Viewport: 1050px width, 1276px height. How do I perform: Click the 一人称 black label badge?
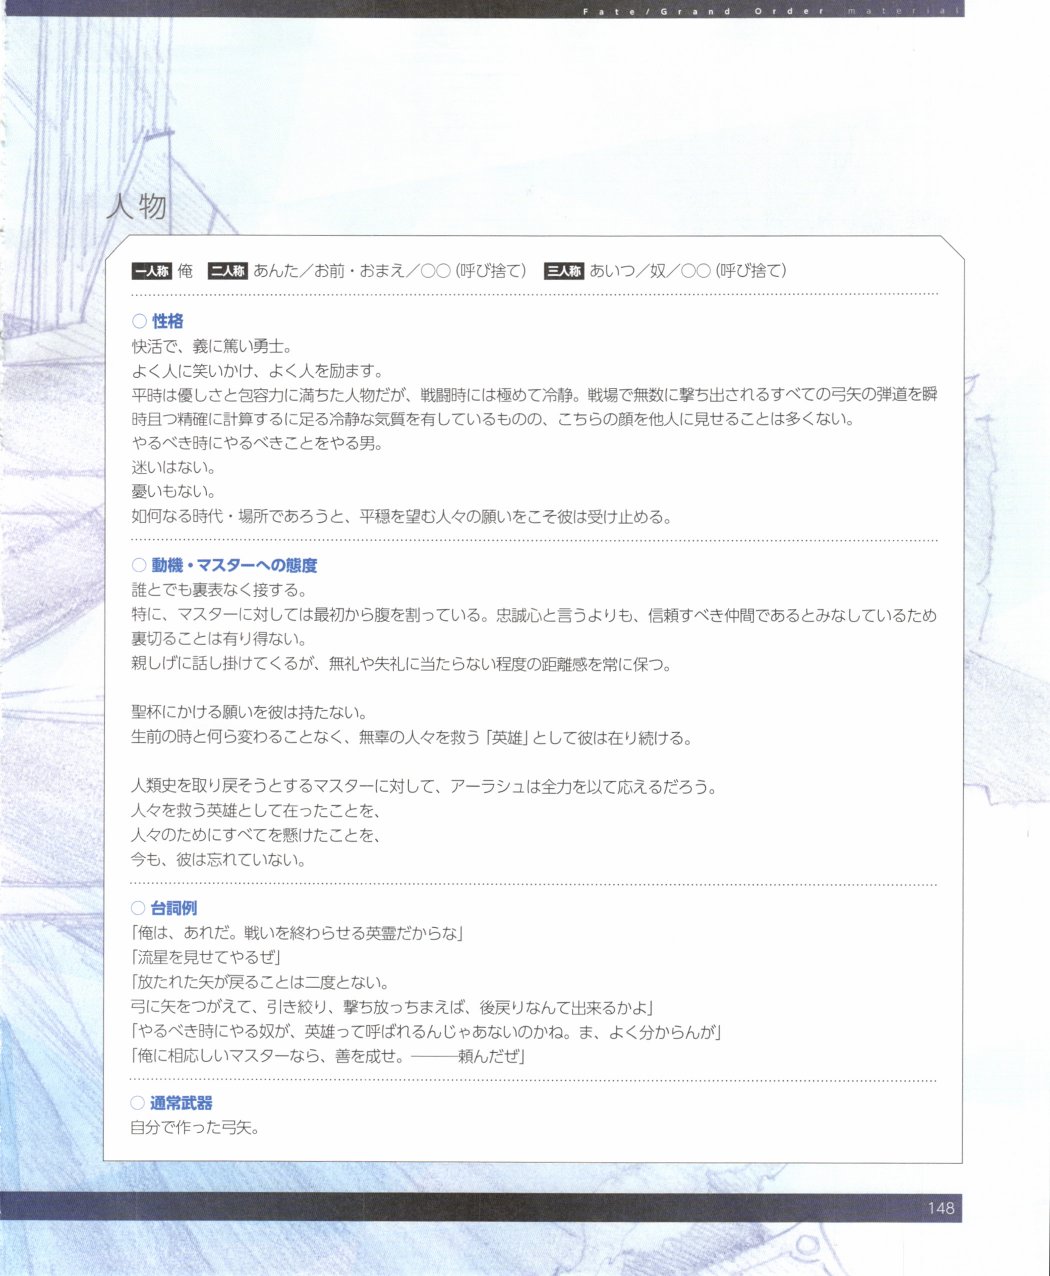click(151, 271)
